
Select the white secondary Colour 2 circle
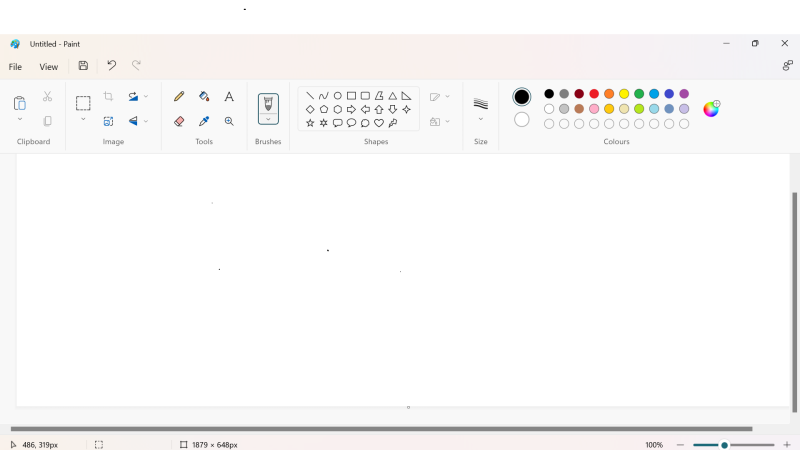point(522,120)
